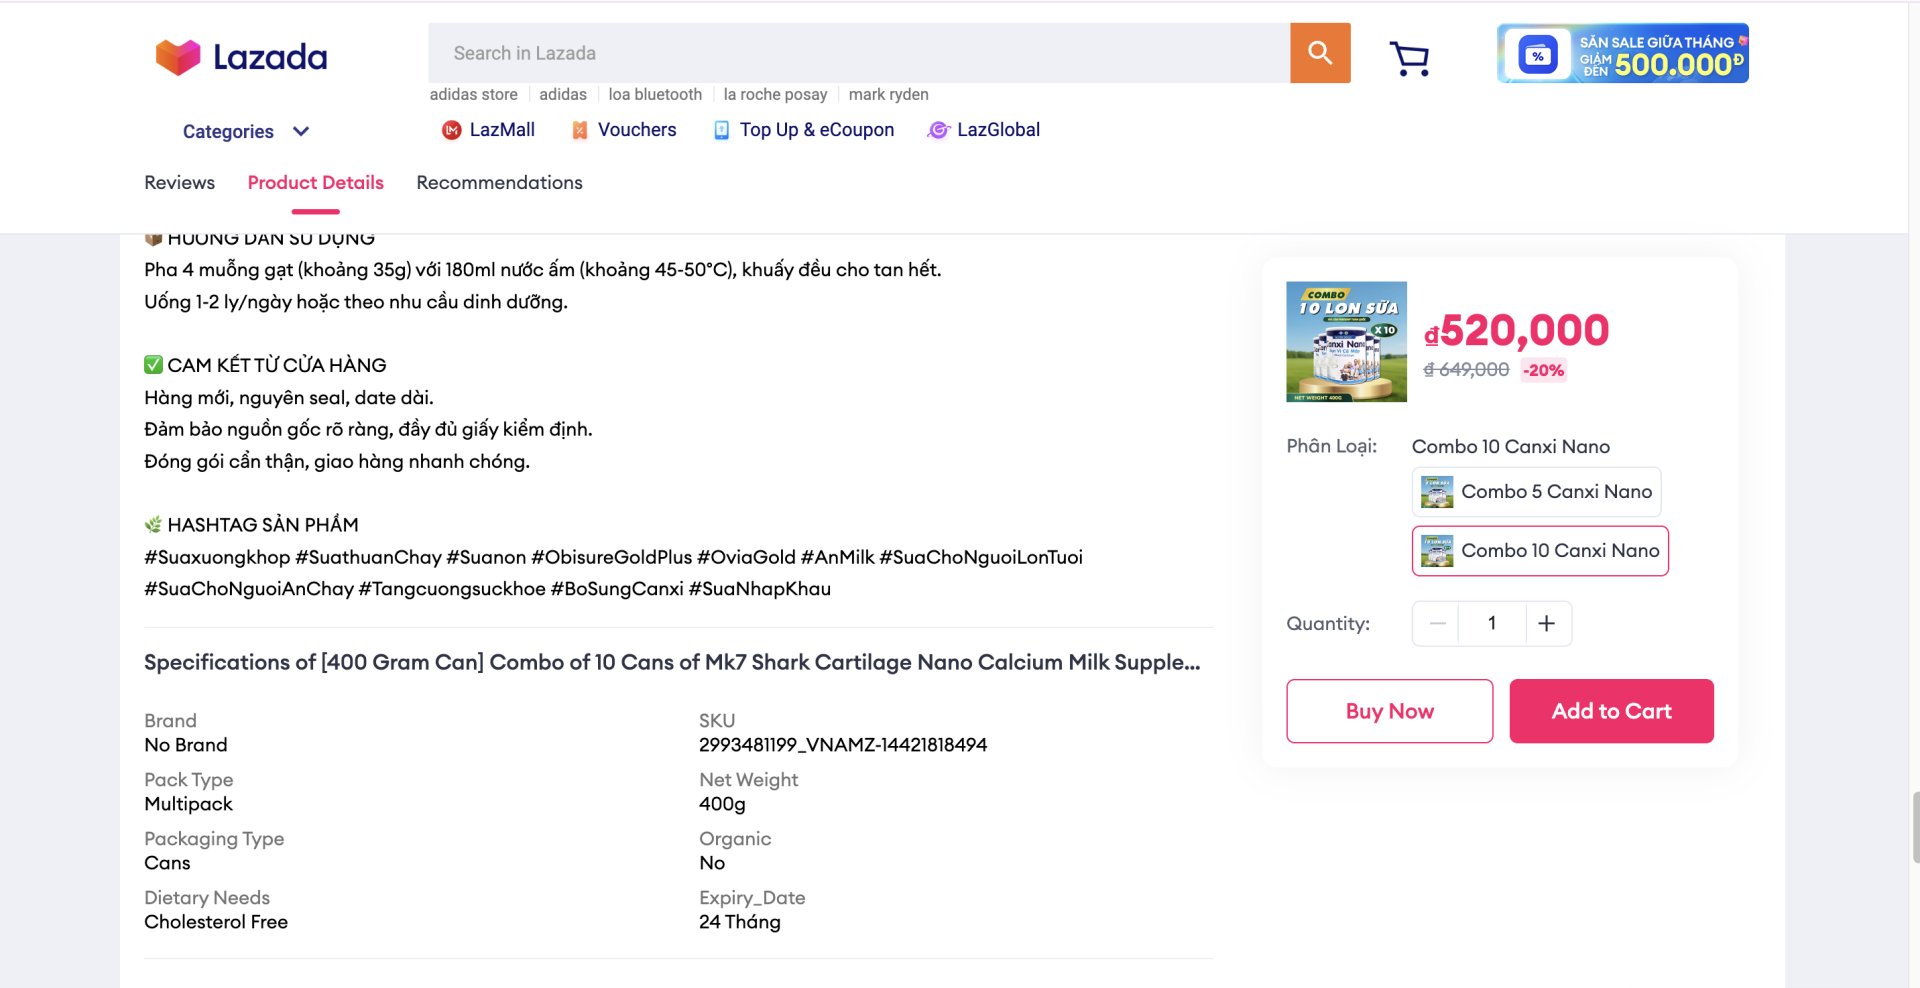The width and height of the screenshot is (1920, 988).
Task: Click the -20% discount badge
Action: pyautogui.click(x=1543, y=370)
